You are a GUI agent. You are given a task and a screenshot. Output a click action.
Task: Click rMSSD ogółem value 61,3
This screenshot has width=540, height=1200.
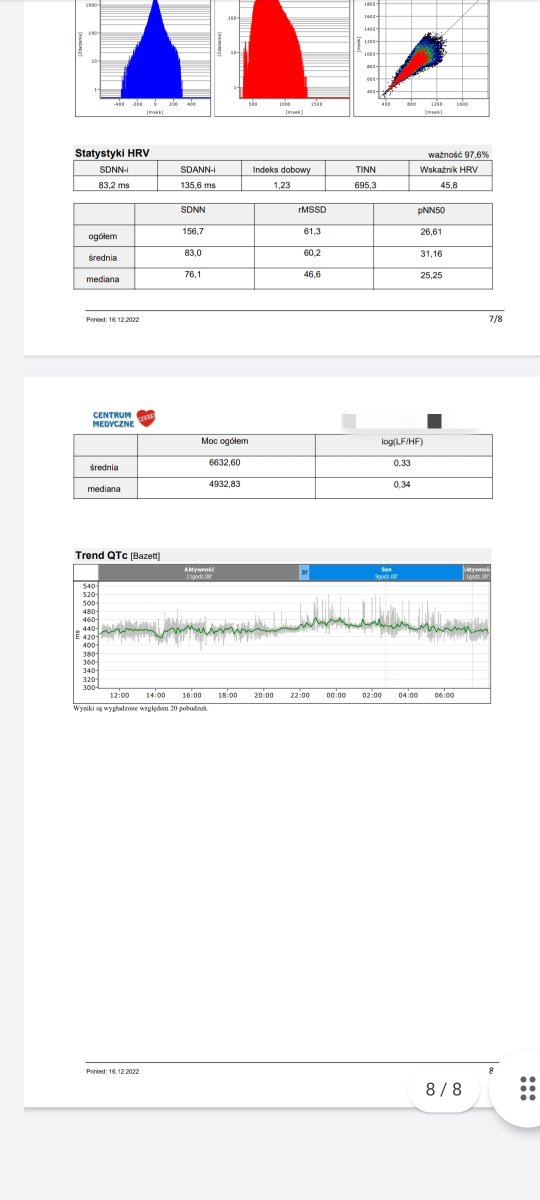pos(313,231)
